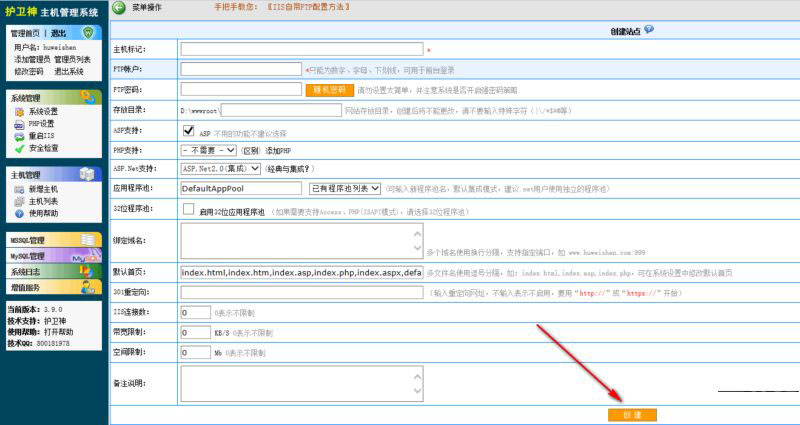Focus the 存放目录 path input field
The width and height of the screenshot is (800, 425).
pos(281,110)
